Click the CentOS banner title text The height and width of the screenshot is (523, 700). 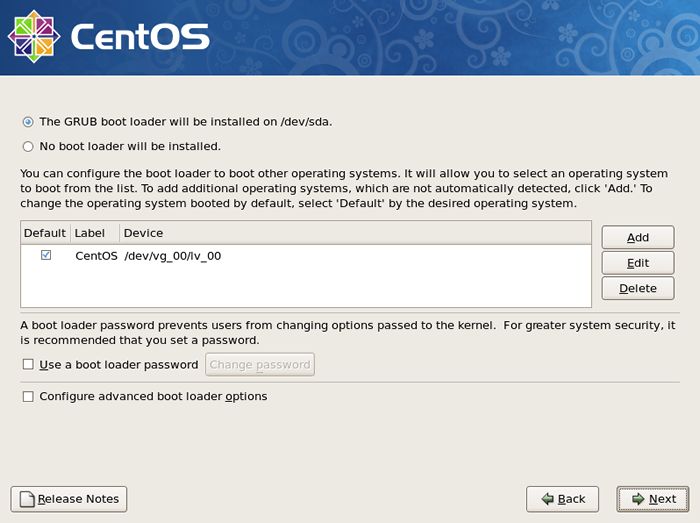pyautogui.click(x=140, y=37)
